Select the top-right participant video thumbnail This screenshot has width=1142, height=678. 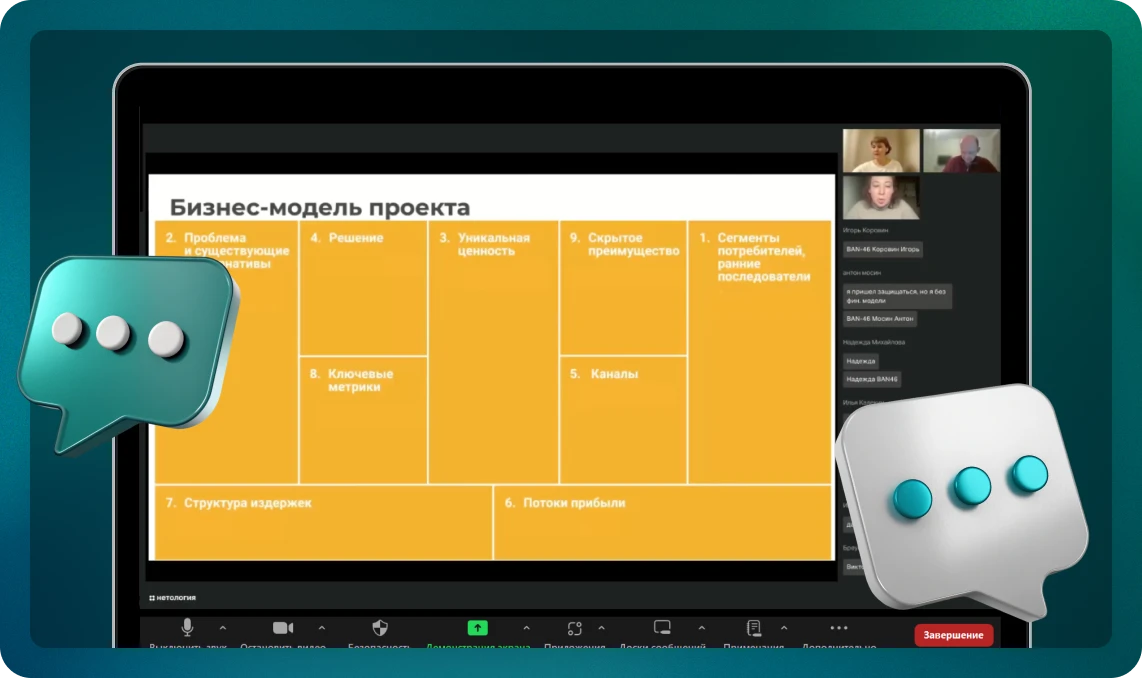960,151
